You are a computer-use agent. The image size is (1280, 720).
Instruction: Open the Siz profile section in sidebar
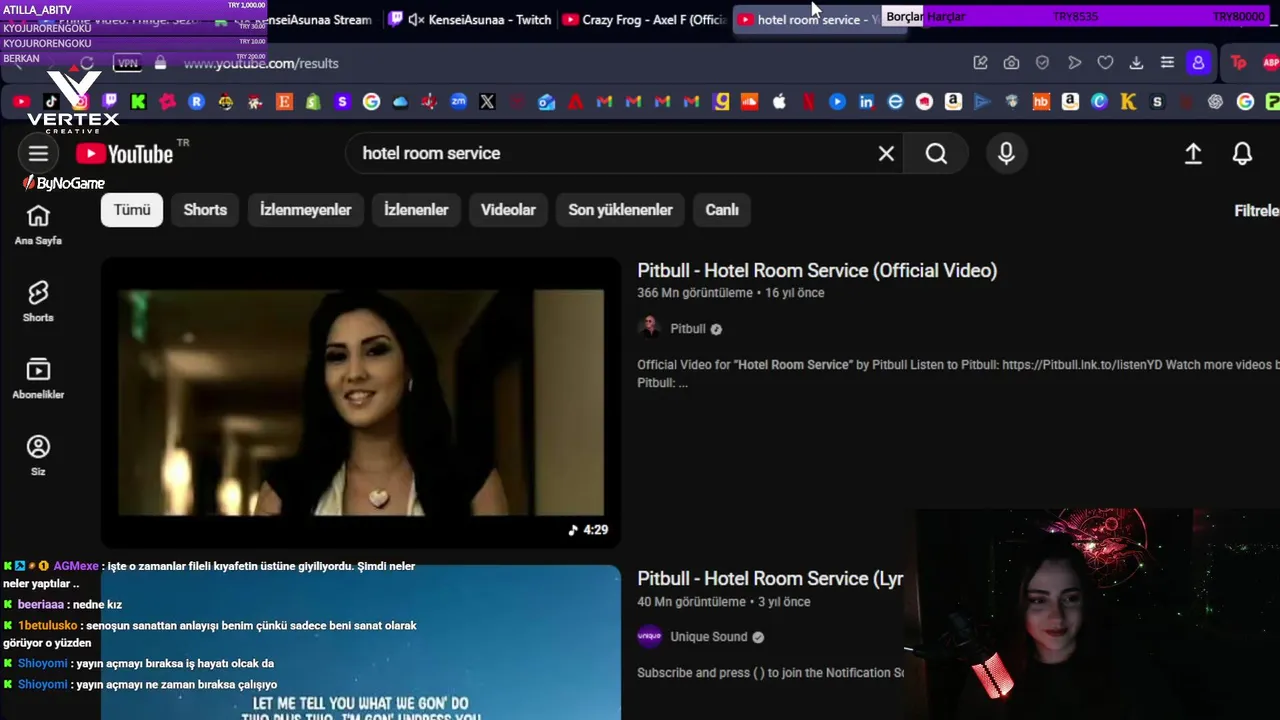click(38, 455)
